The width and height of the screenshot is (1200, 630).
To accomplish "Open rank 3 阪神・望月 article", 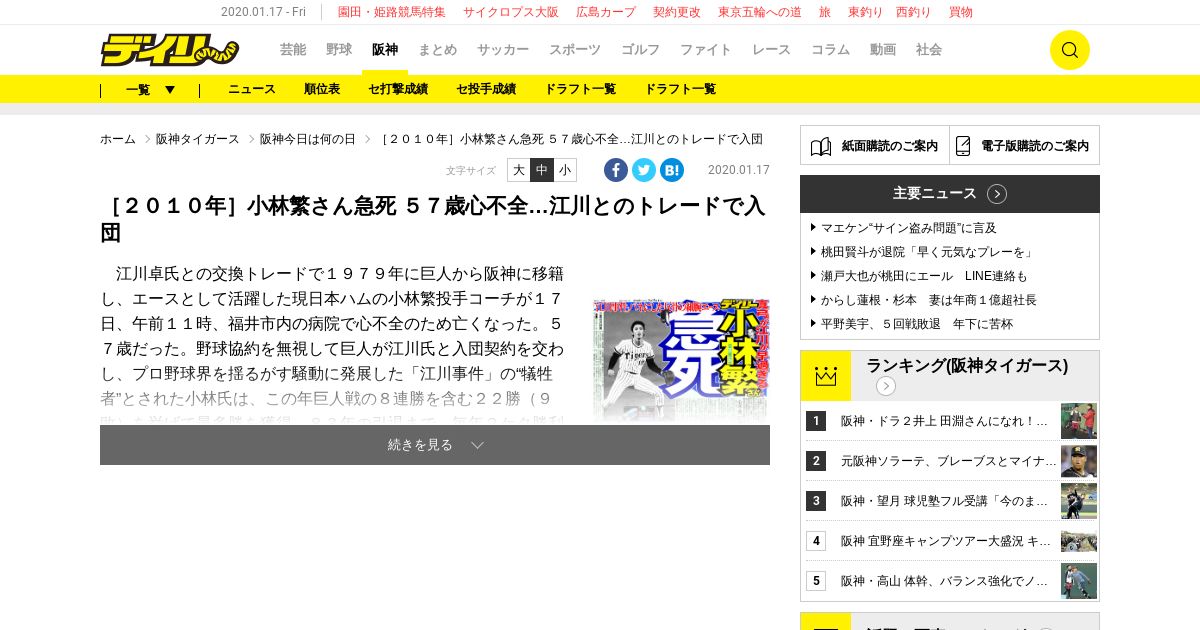I will [x=944, y=501].
